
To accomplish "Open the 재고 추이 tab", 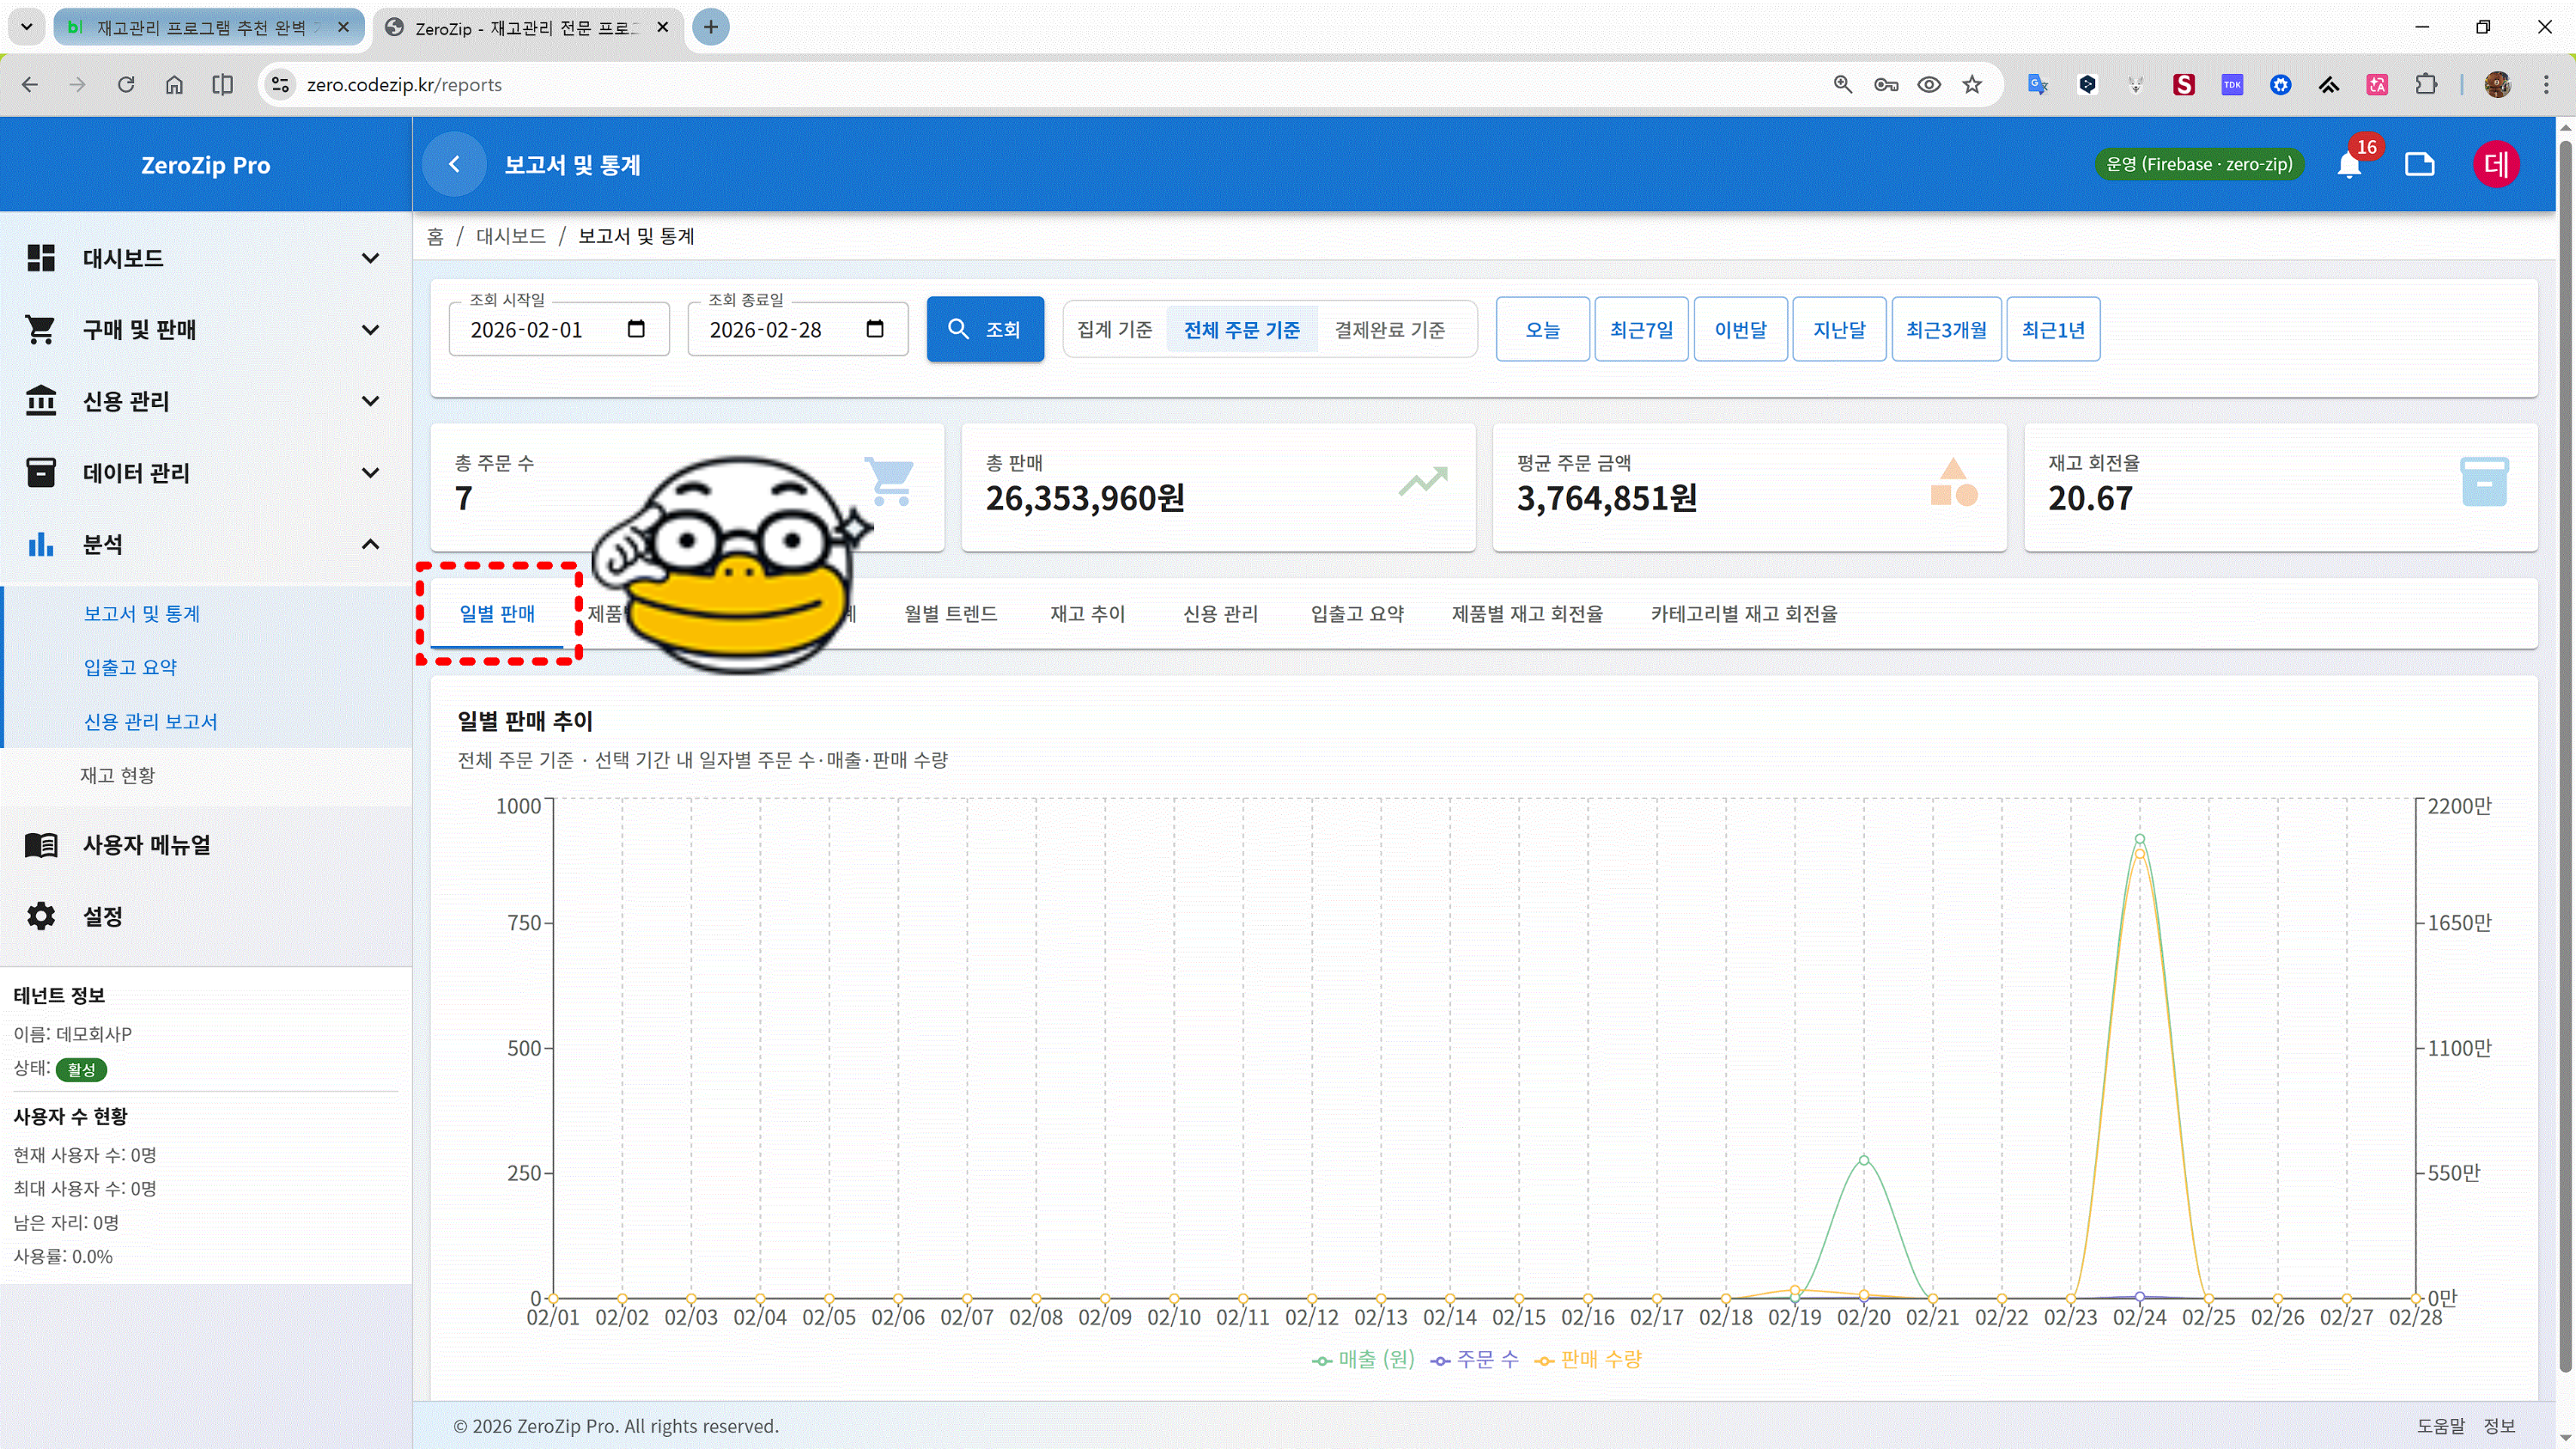I will tap(1087, 613).
